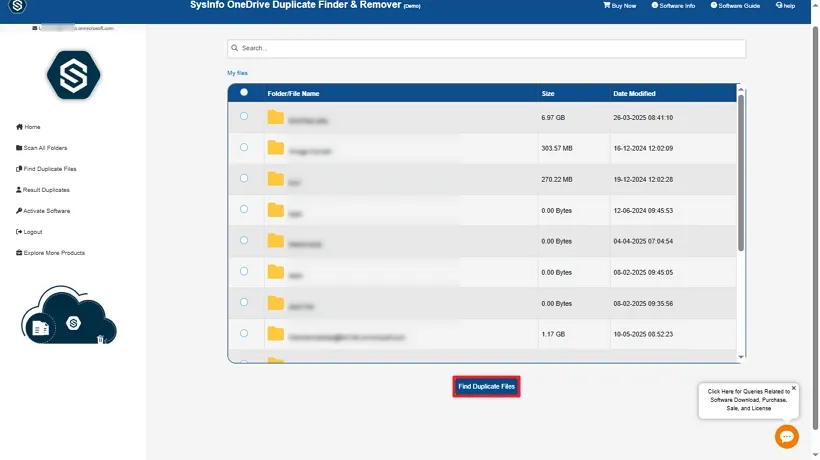This screenshot has height=460, width=820.
Task: Click the large hexagon SysInfo logo in sidebar
Action: [x=73, y=74]
